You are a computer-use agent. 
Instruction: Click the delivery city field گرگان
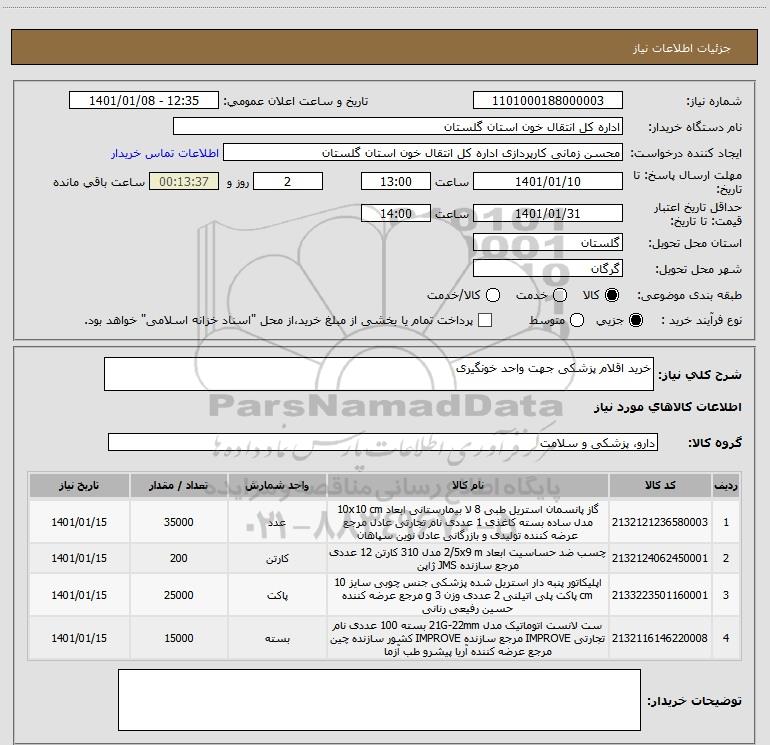[x=548, y=269]
